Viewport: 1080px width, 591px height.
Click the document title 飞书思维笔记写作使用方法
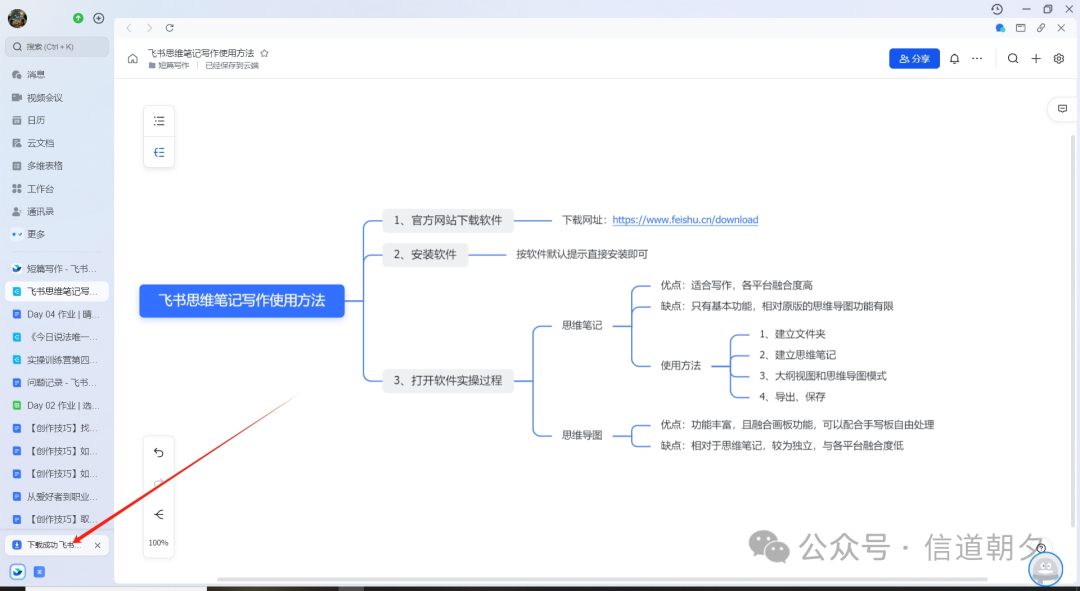coord(200,53)
